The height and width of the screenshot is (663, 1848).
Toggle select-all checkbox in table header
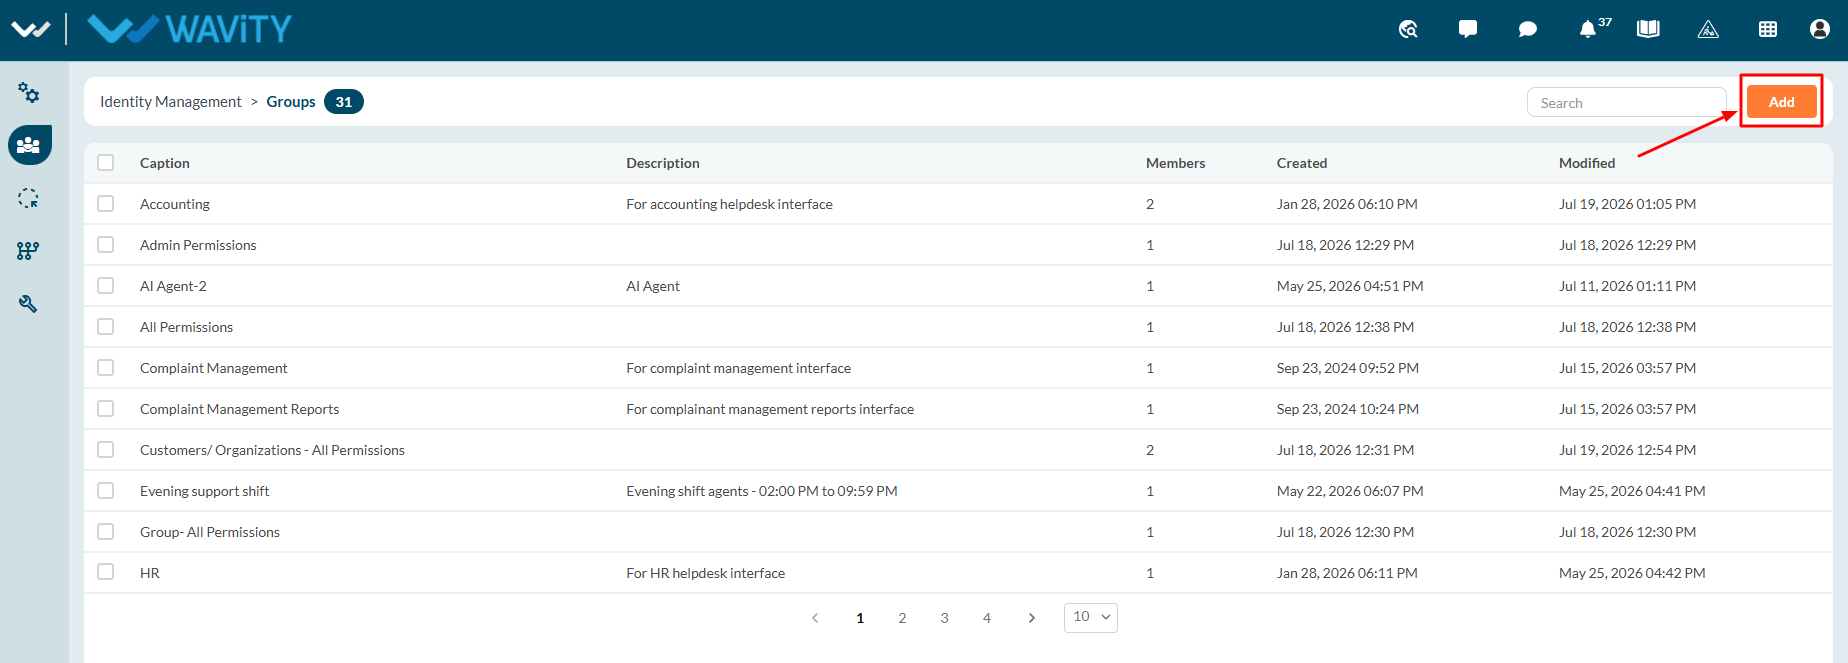[x=106, y=162]
